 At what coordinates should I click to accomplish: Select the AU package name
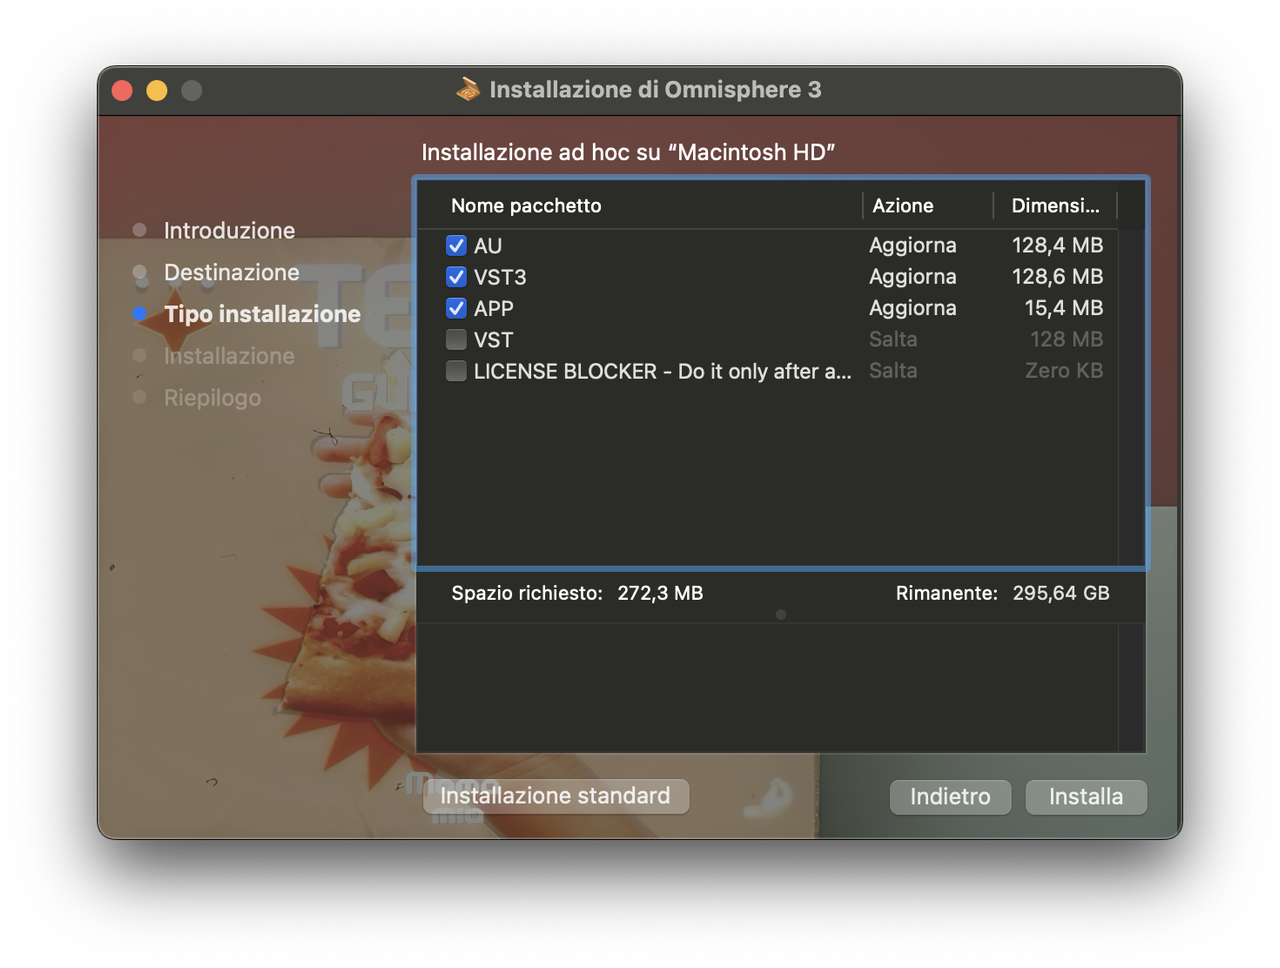click(488, 246)
